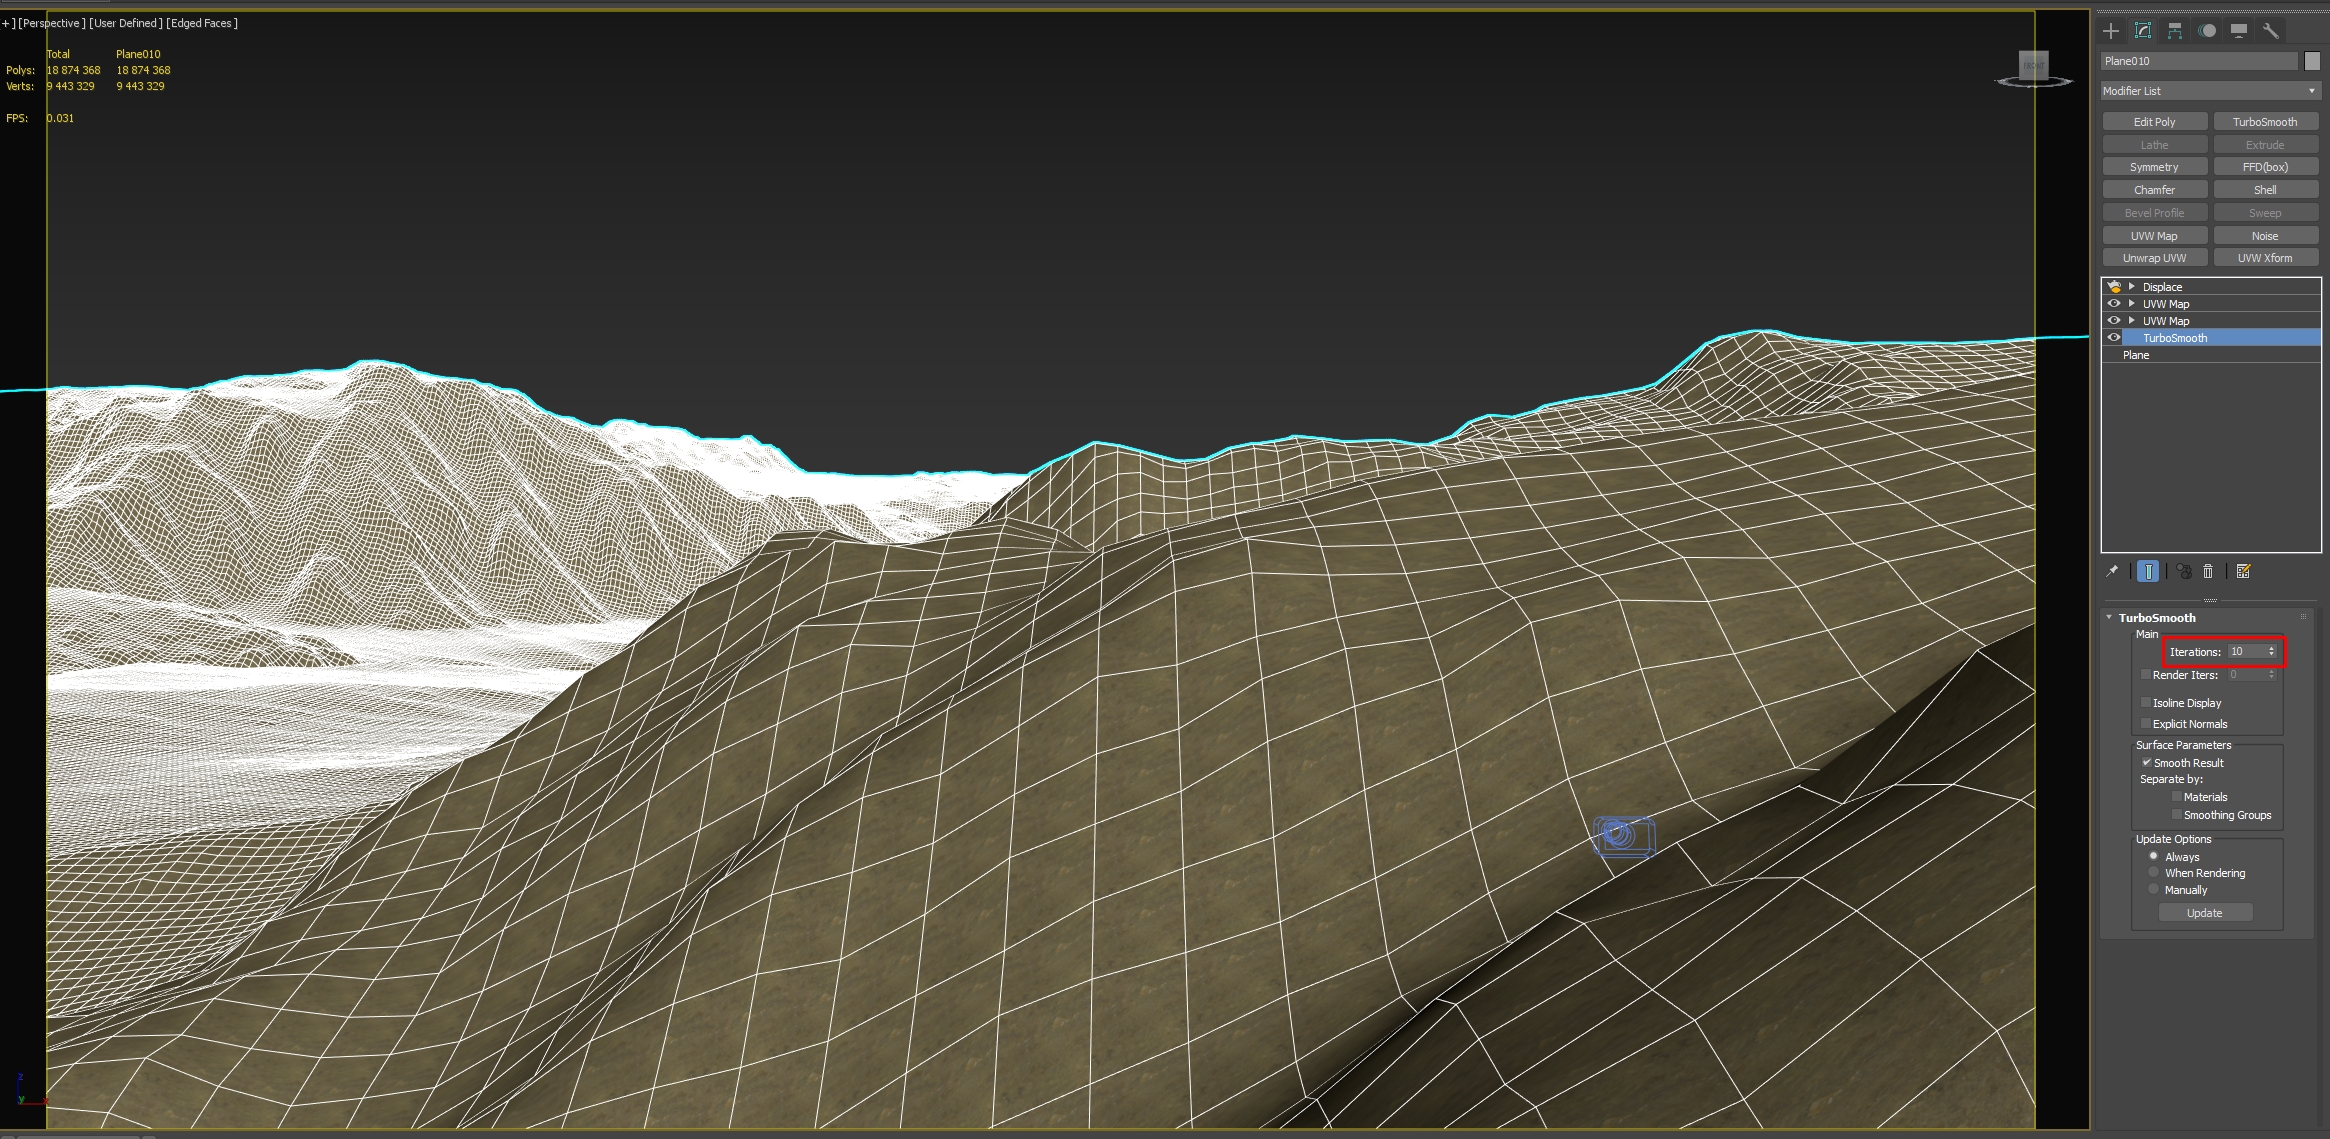2330x1139 pixels.
Task: Click the Plane010 object name field
Action: (2198, 61)
